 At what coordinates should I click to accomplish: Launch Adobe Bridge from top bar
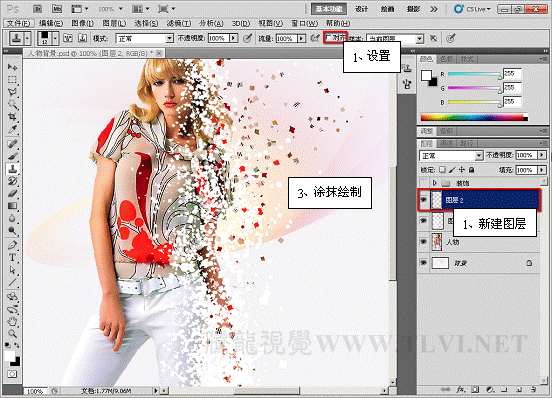[37, 9]
